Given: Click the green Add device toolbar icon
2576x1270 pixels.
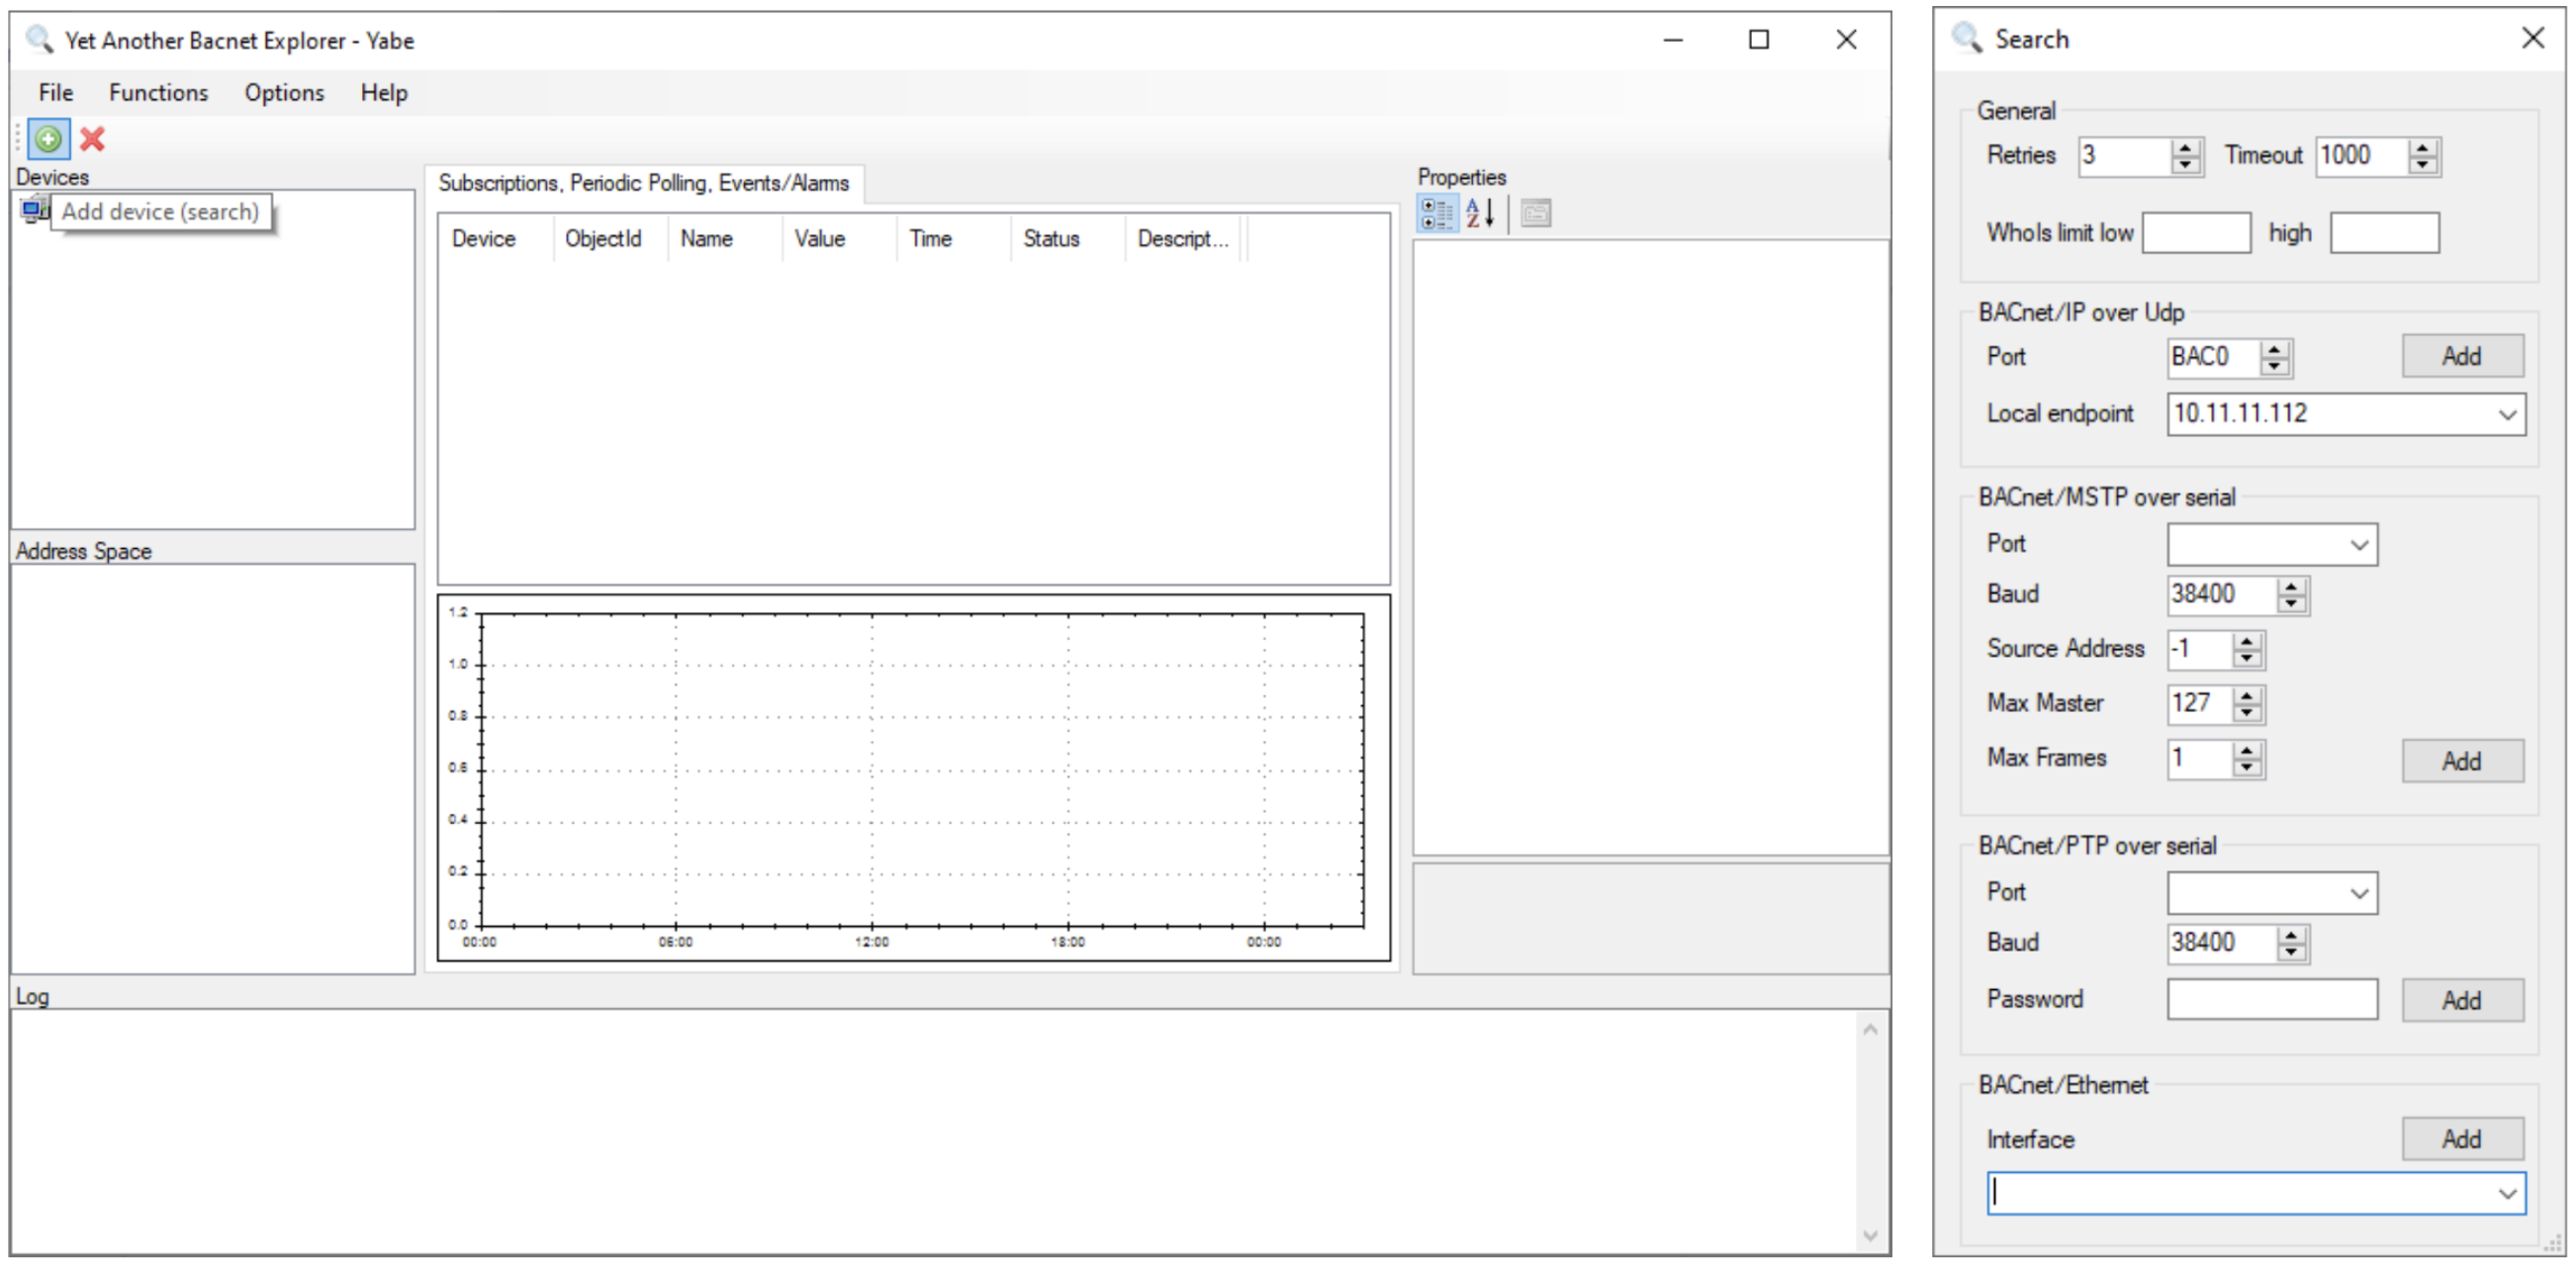Looking at the screenshot, I should click(x=48, y=139).
